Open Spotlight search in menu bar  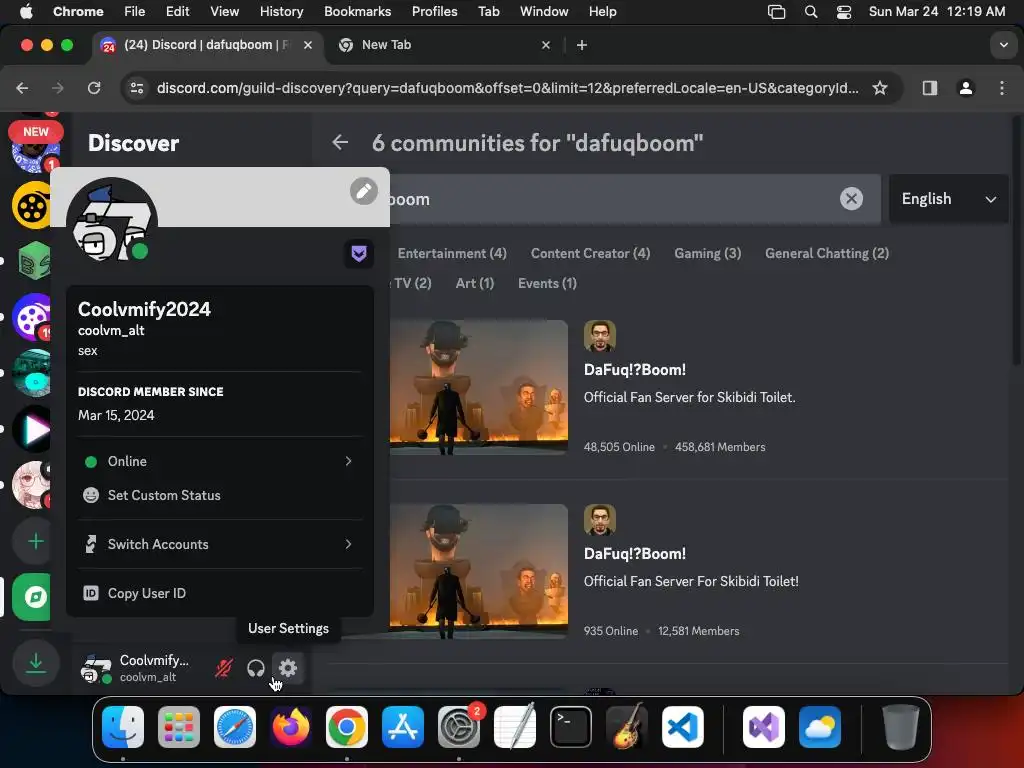[810, 12]
